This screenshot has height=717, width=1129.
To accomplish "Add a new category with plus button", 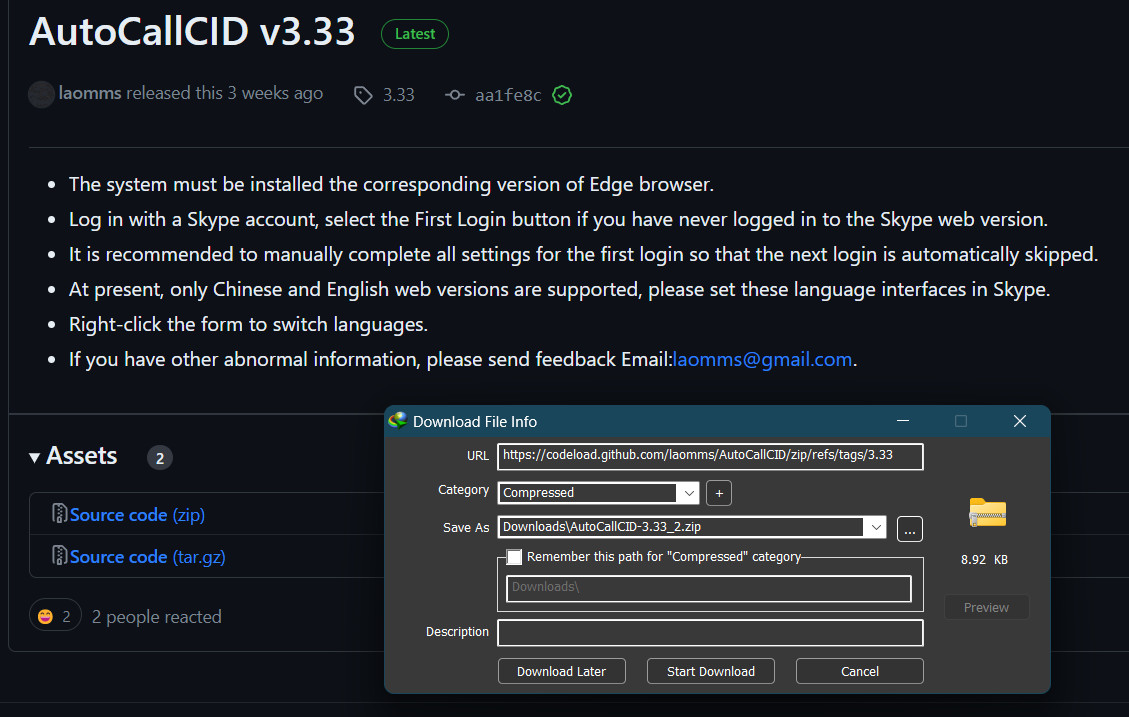I will coord(719,493).
